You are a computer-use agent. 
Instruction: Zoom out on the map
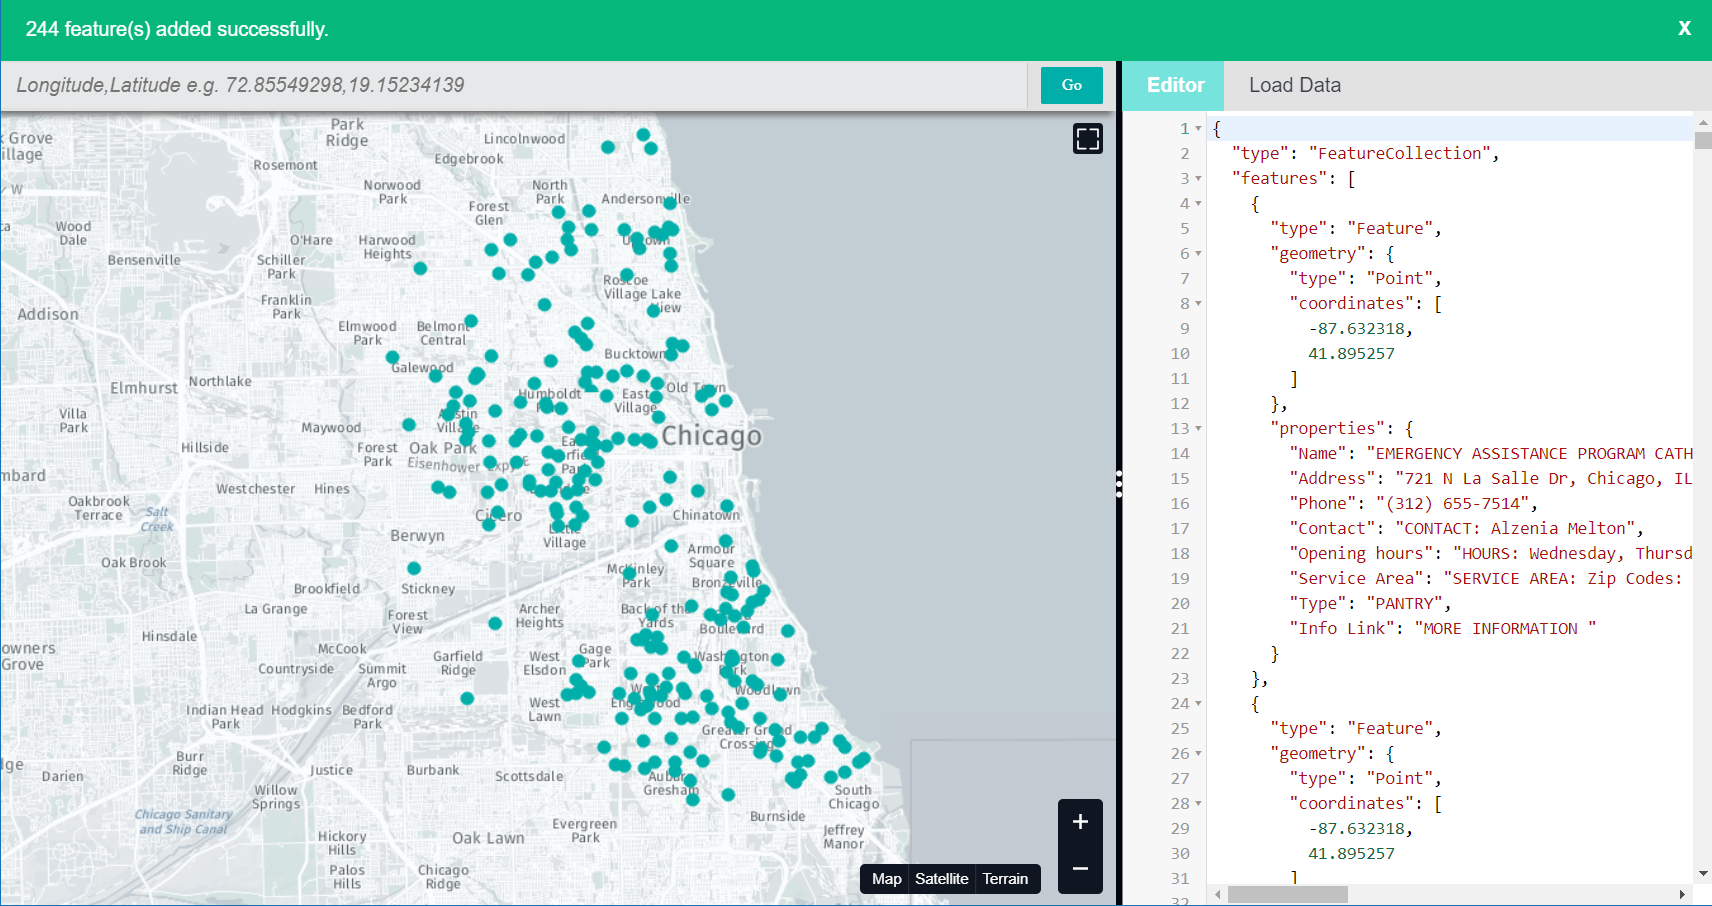pyautogui.click(x=1080, y=869)
